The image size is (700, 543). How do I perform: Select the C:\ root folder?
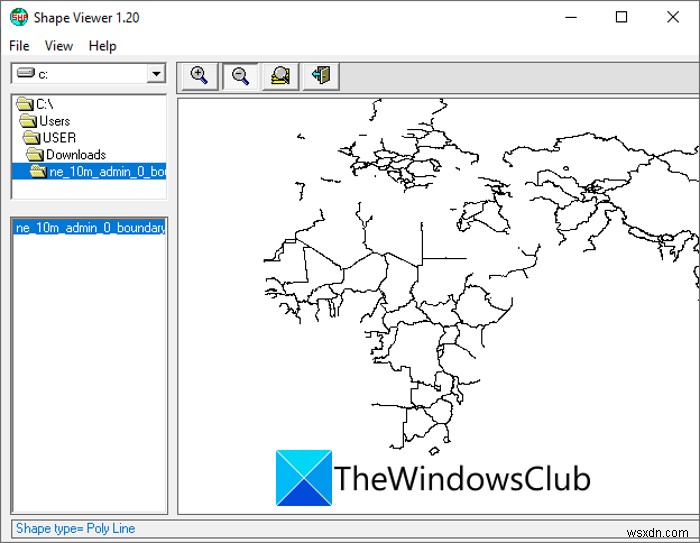(x=35, y=104)
